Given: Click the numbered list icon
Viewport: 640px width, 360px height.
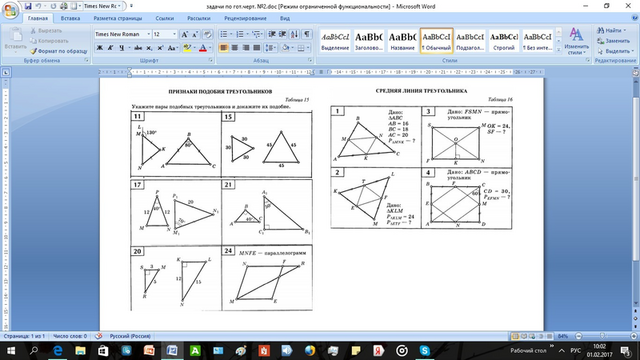Looking at the screenshot, I should point(240,34).
